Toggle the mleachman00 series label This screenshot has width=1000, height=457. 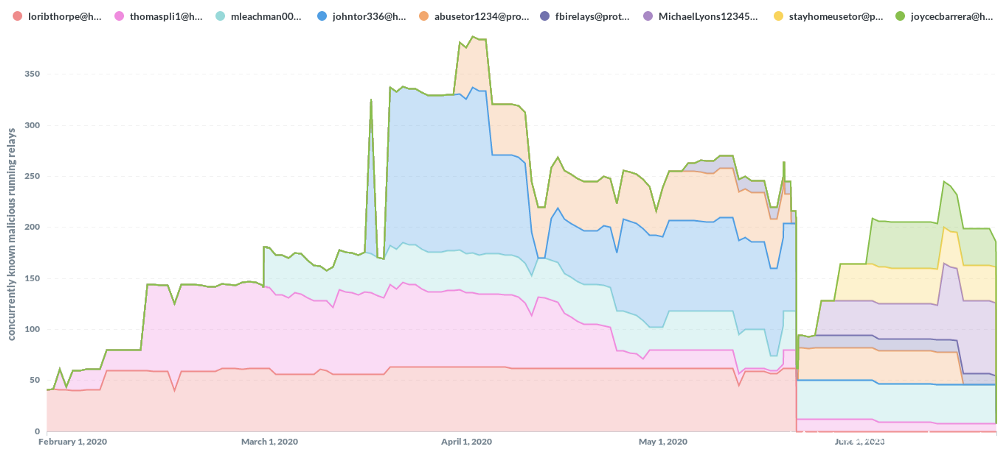pyautogui.click(x=267, y=17)
